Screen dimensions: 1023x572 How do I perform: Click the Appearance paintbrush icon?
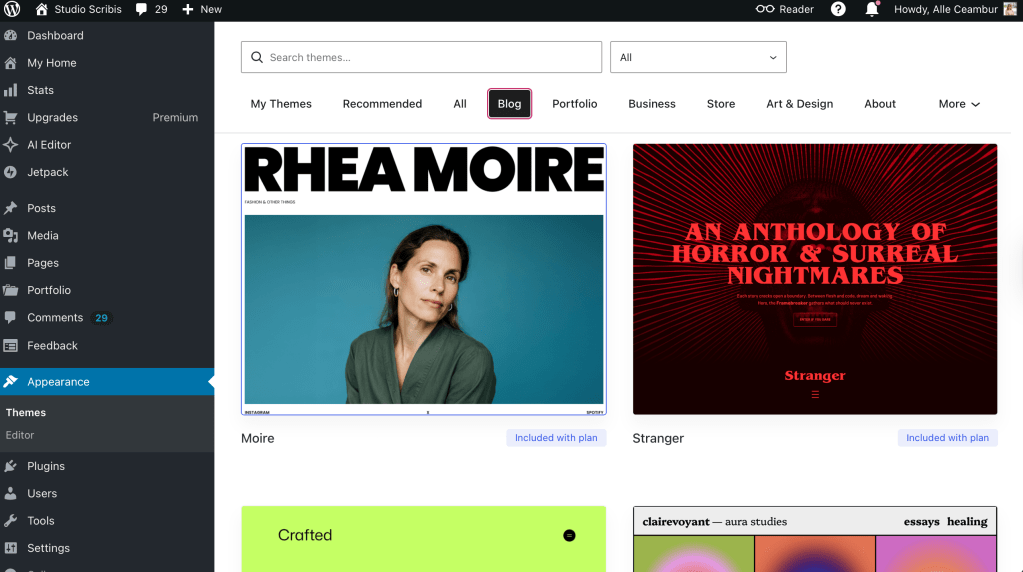(x=10, y=382)
